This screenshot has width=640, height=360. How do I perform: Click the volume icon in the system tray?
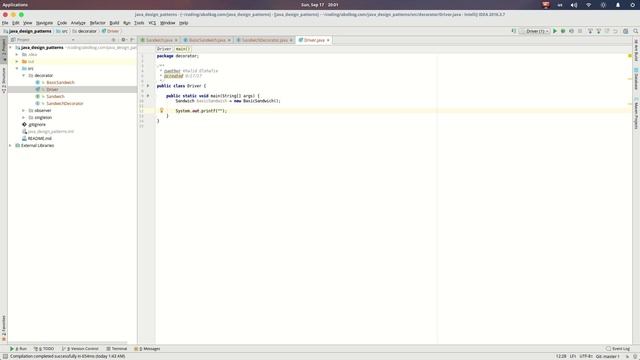574,5
